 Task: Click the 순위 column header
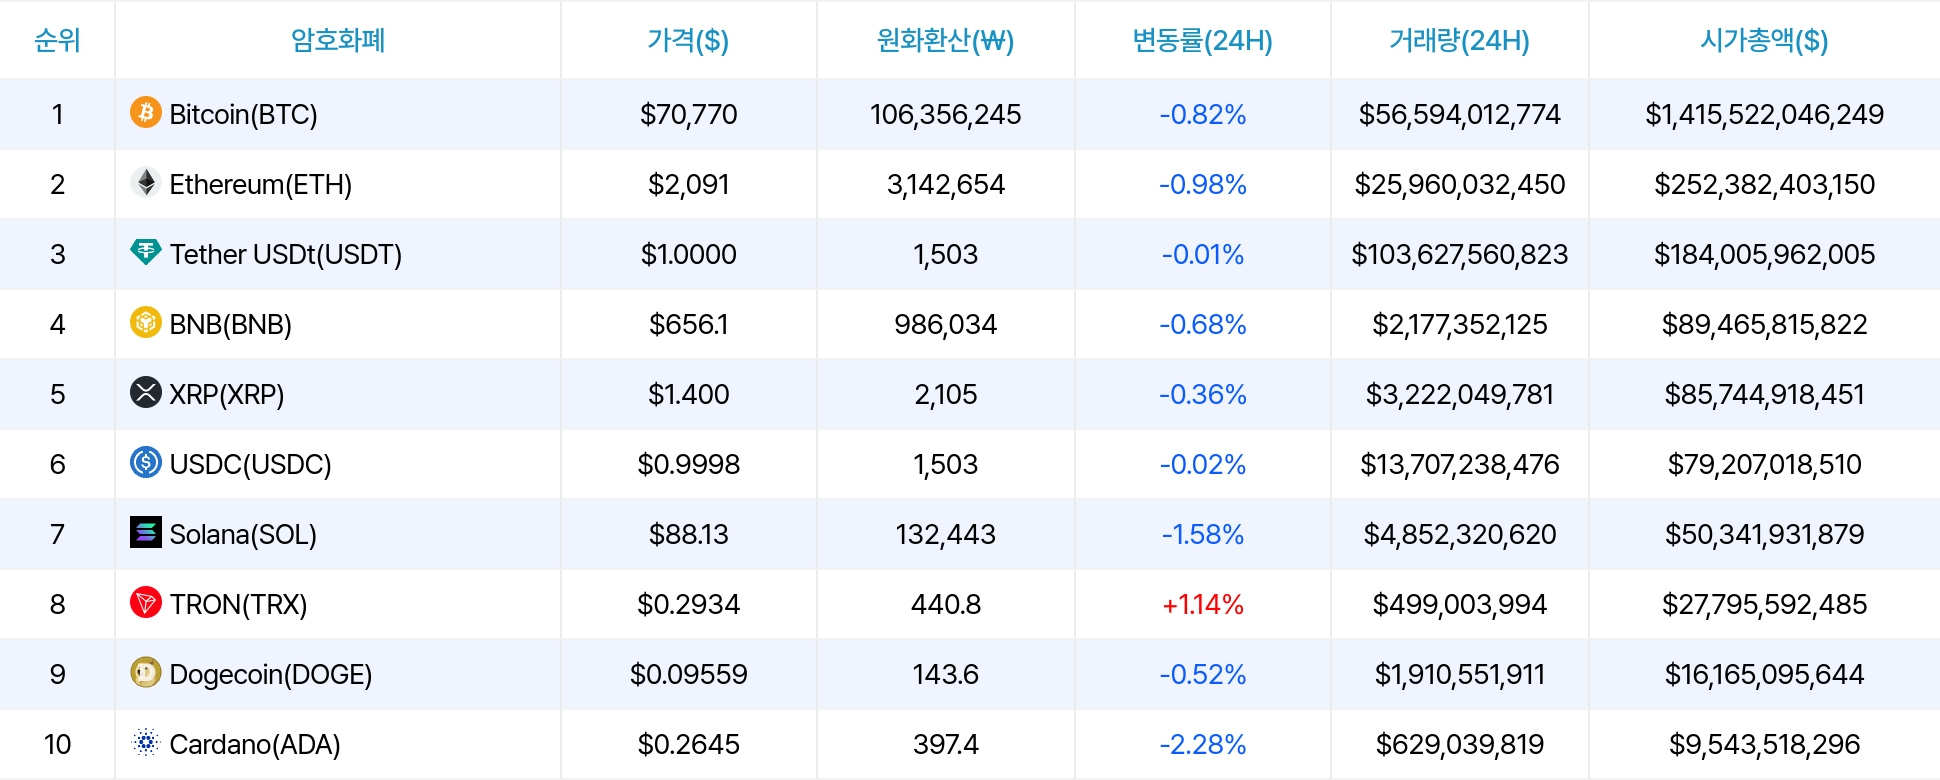point(57,40)
